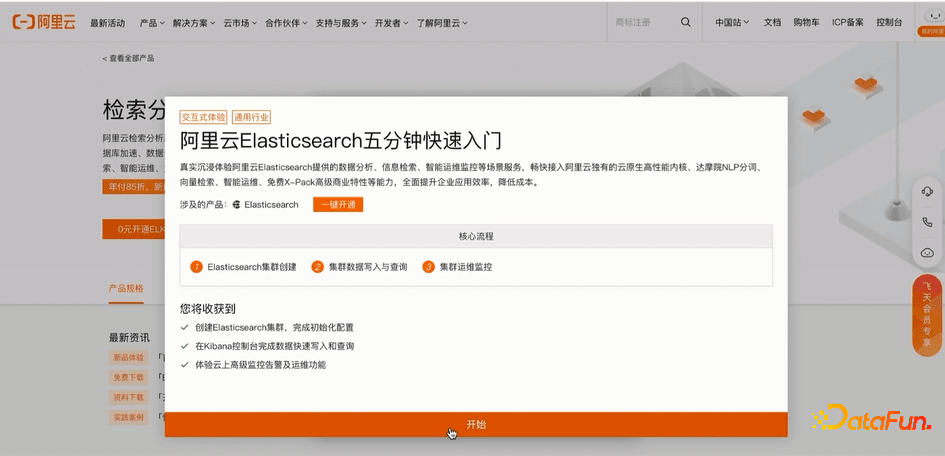Image resolution: width=945 pixels, height=456 pixels.
Task: Click text 创建Elasticsearch集群，完成初始化配置
Action: 274,328
